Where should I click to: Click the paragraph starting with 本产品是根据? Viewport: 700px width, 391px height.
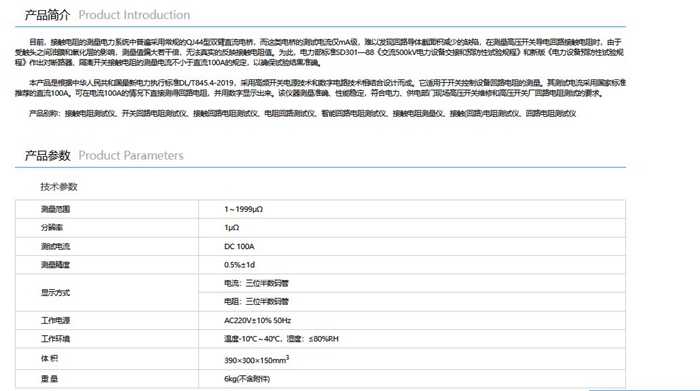320,88
